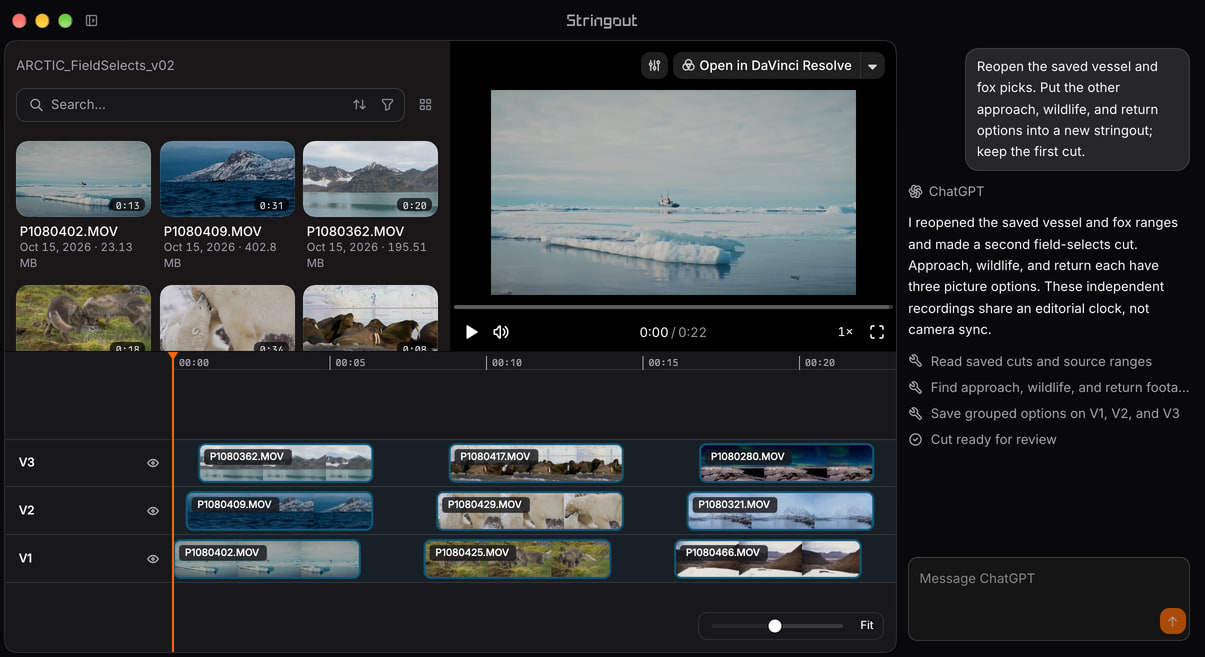Open the polar bear clip thumbnail

pos(227,318)
